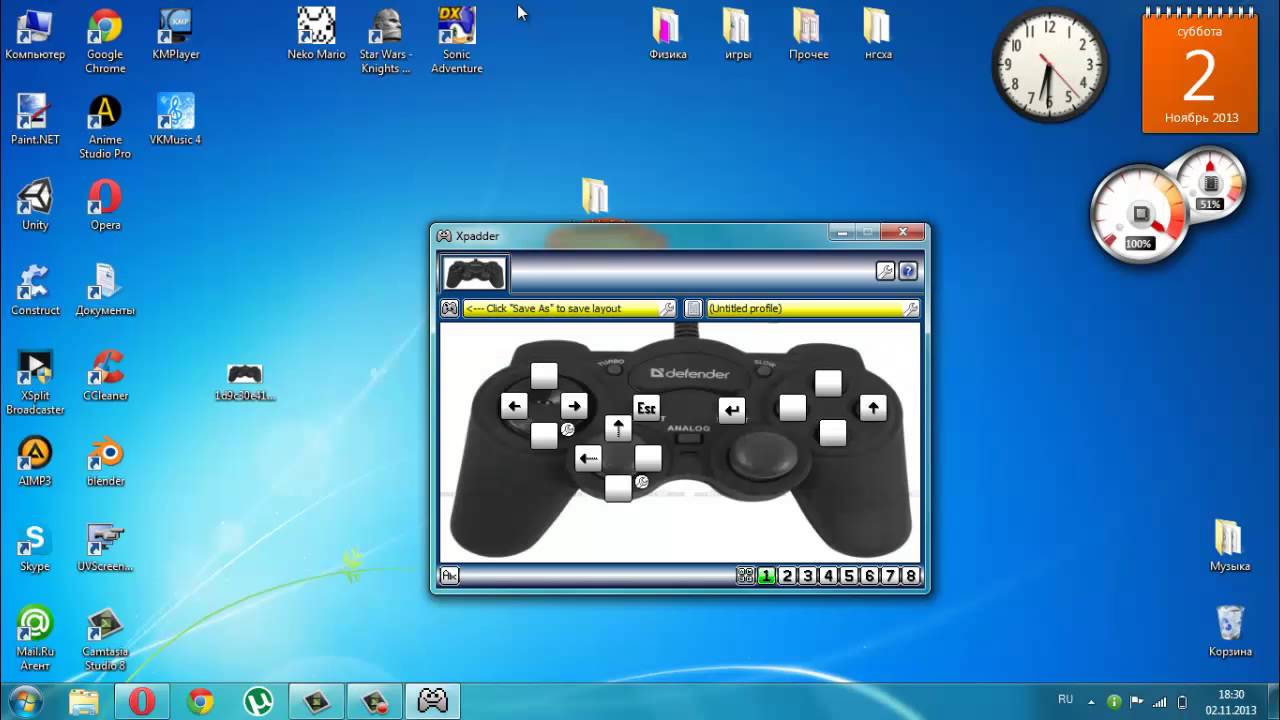Click the taskbar clock showing 18:30
Screen dimensions: 1280x720
click(x=1232, y=702)
